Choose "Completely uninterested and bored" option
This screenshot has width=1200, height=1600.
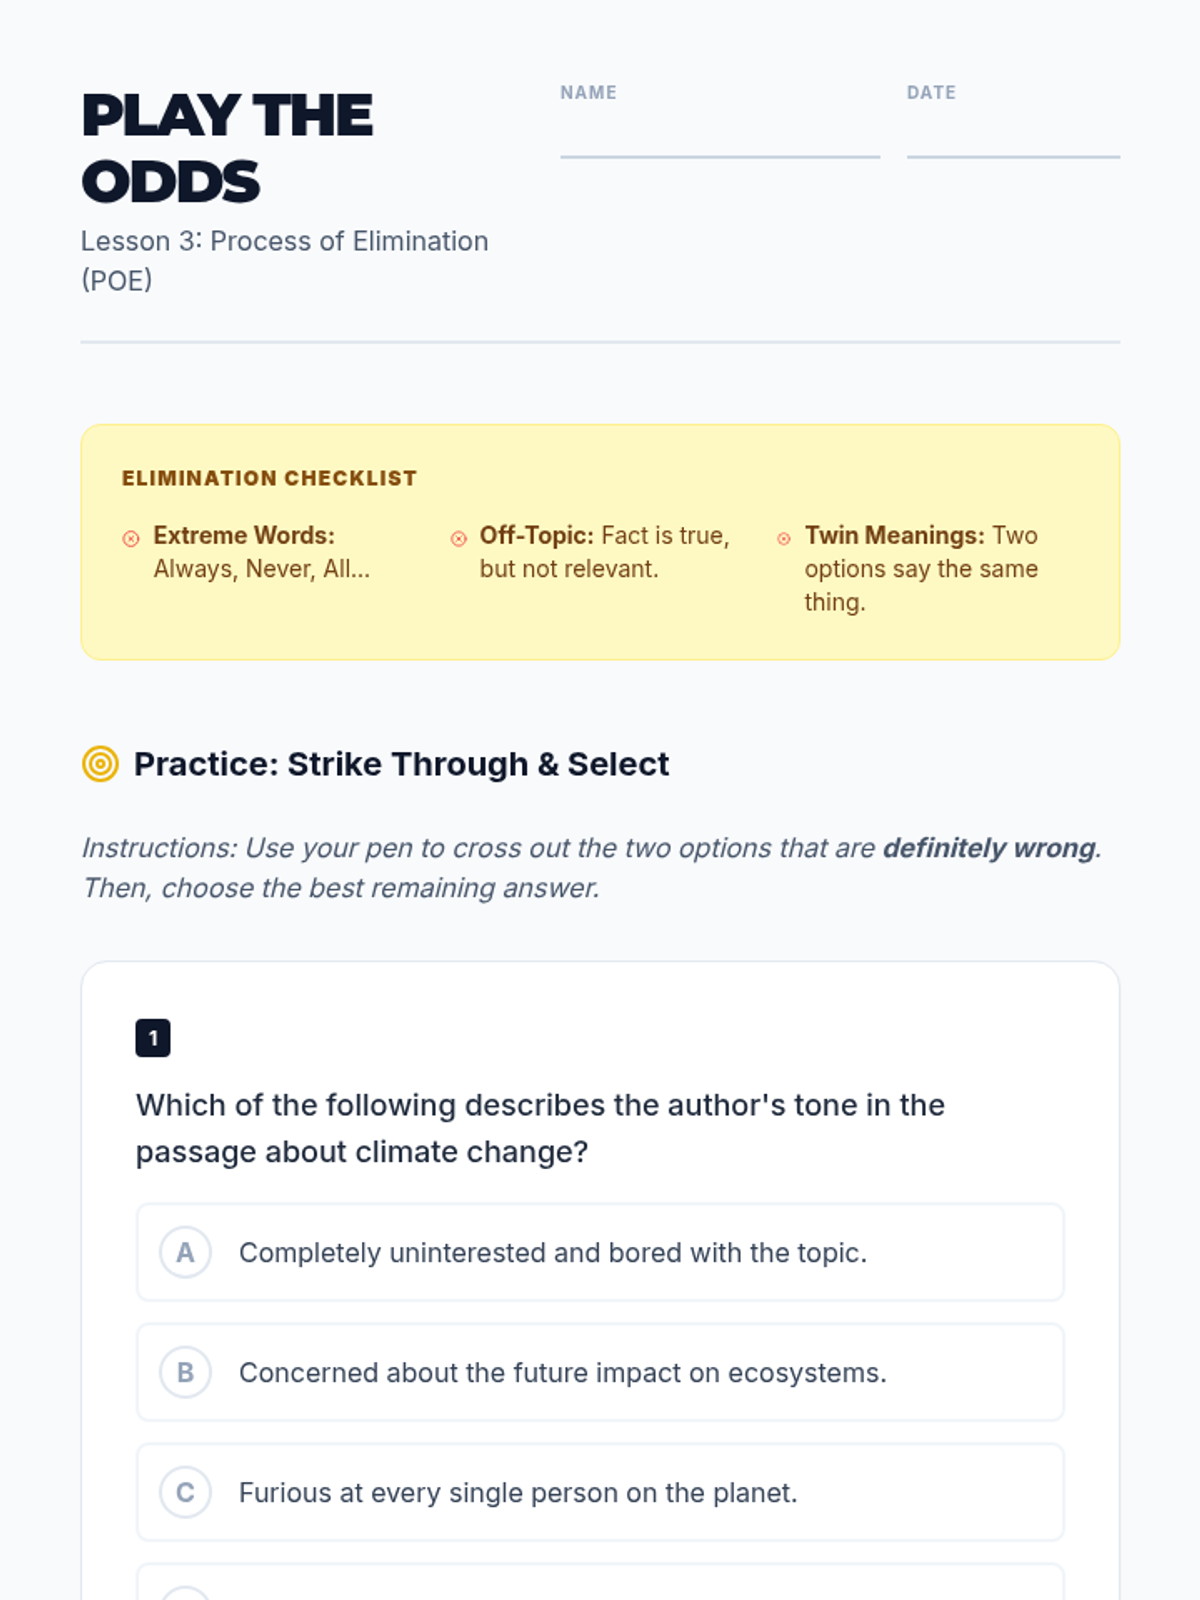552,1253
